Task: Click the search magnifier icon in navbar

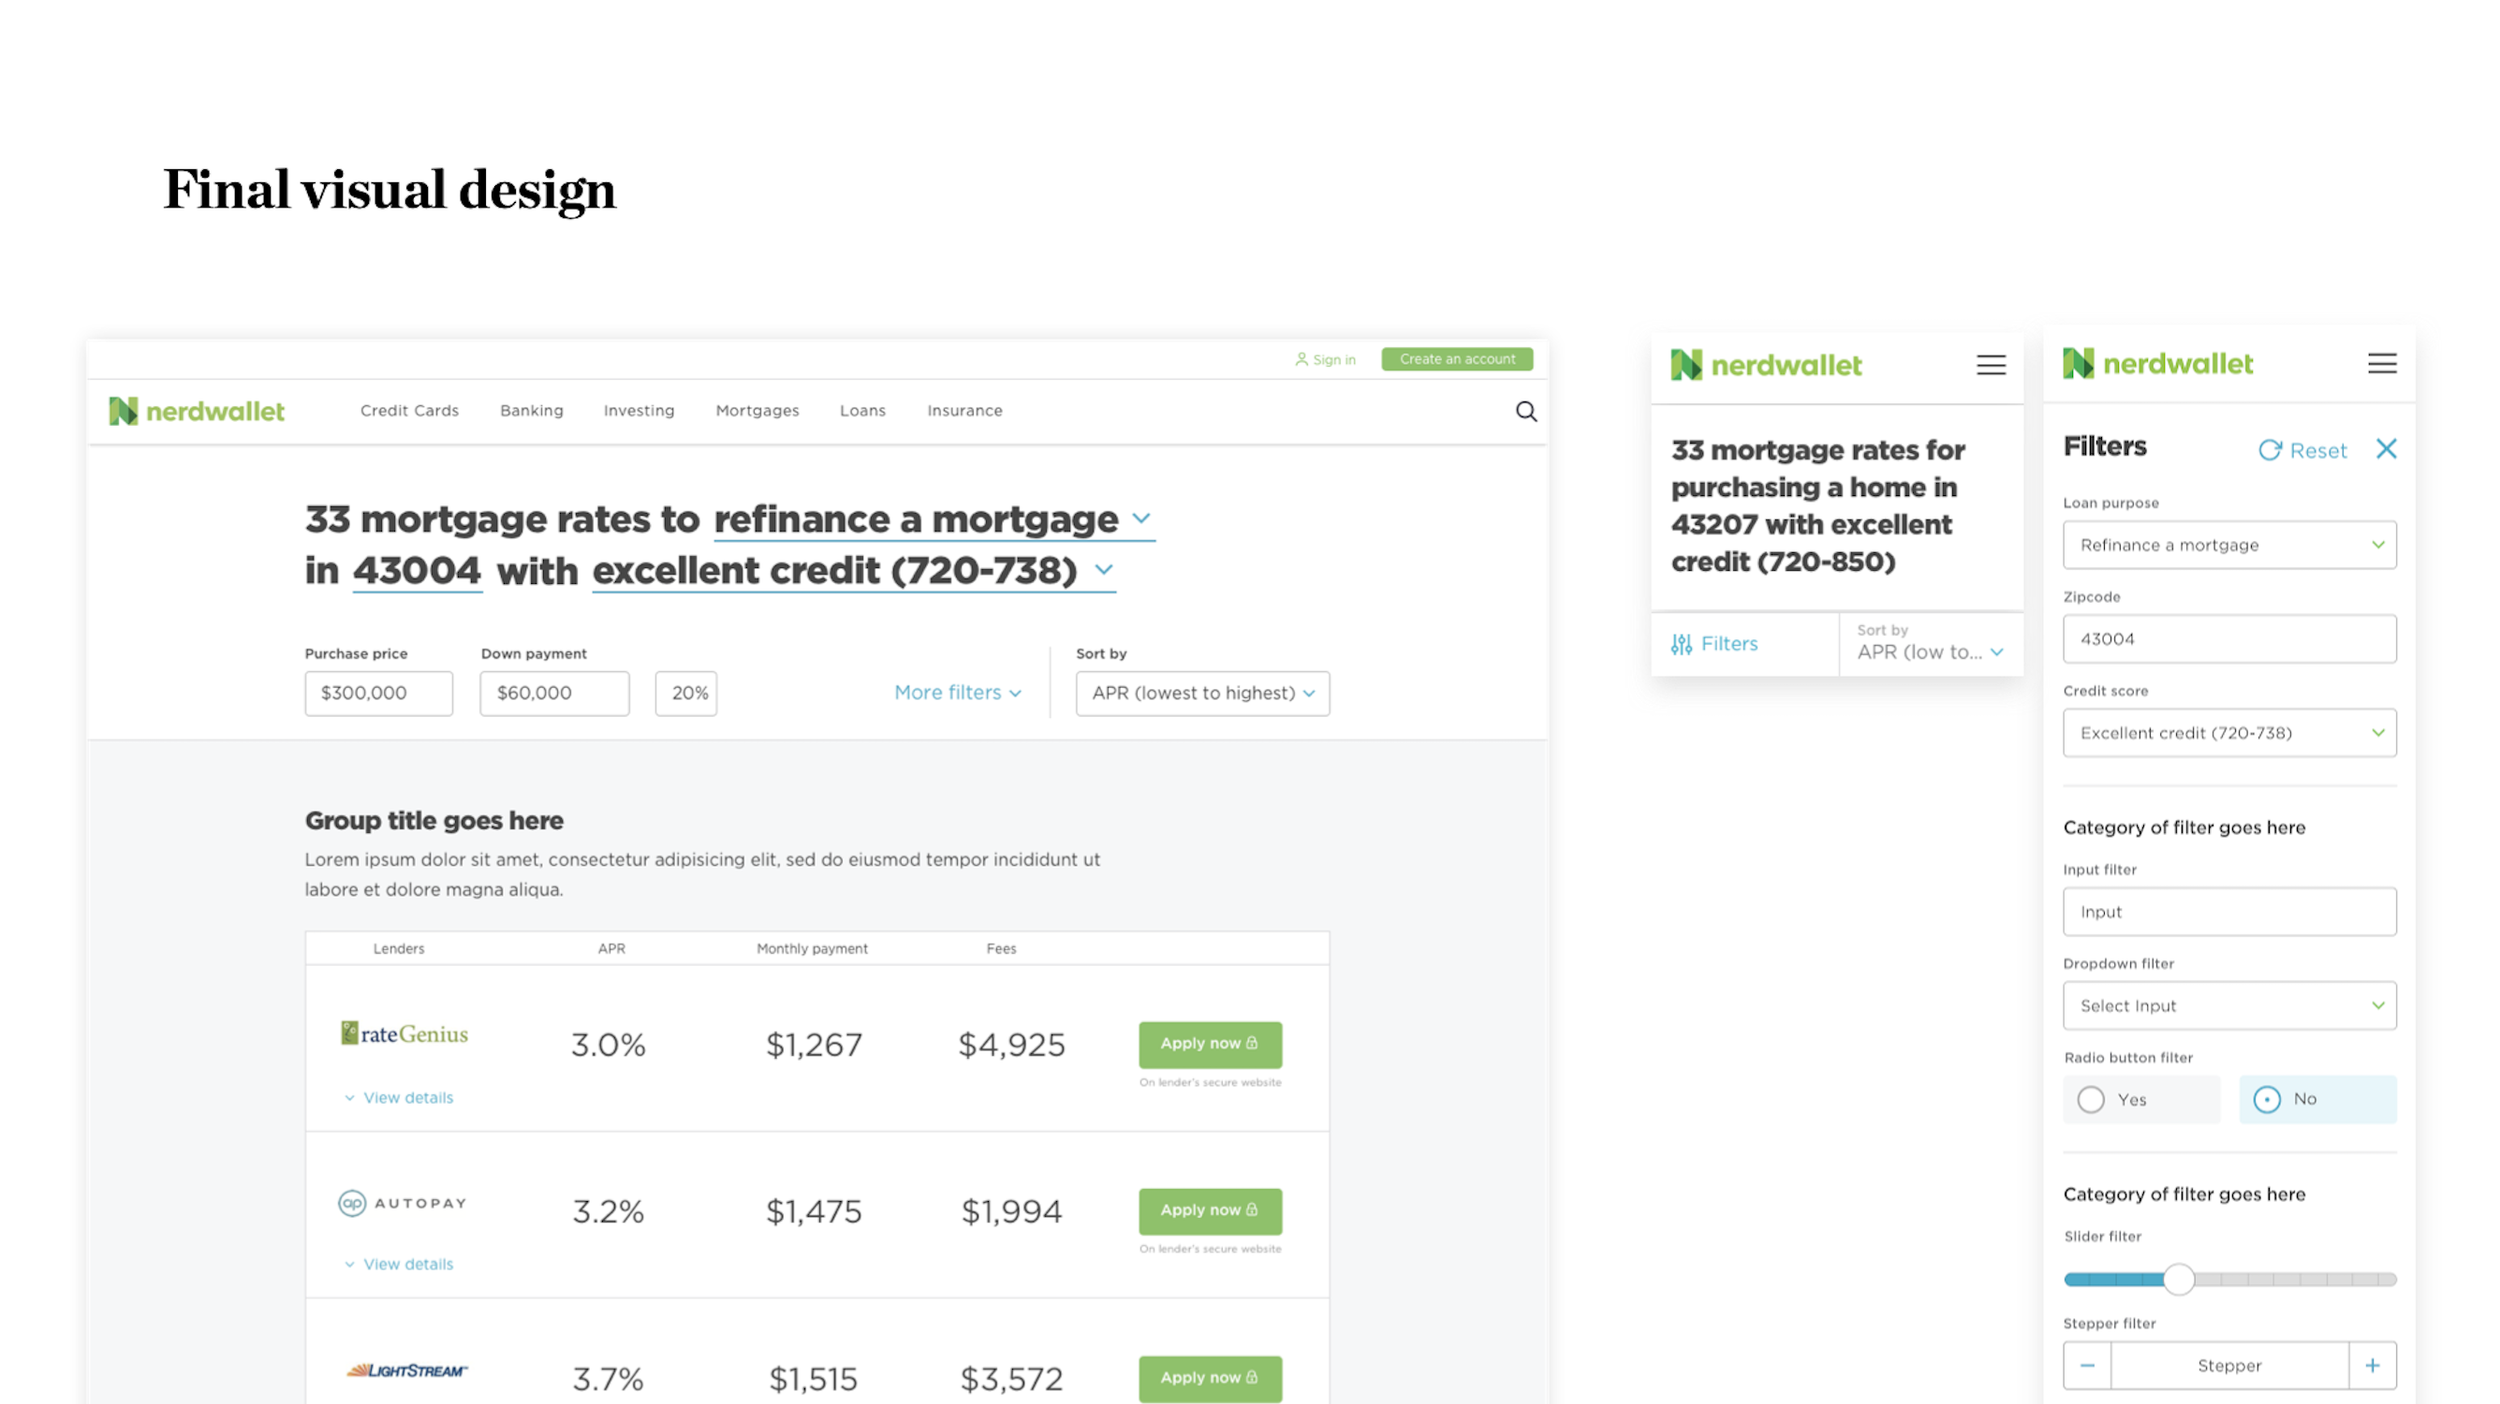Action: click(x=1525, y=411)
